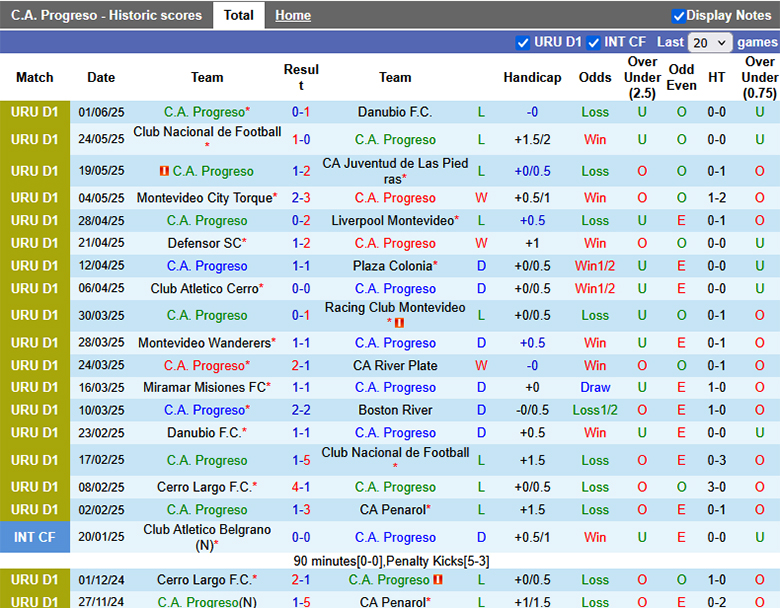Select the URU D1 cell in 01/06/25 row
780x608 pixels.
click(x=35, y=112)
